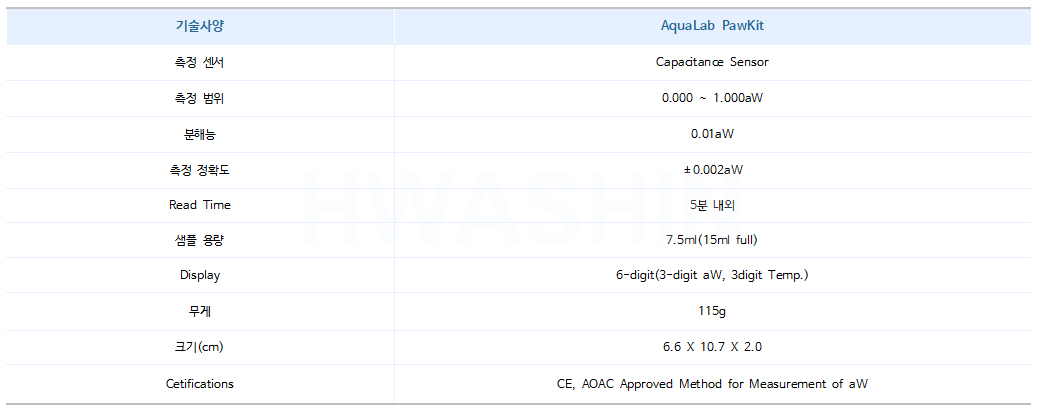Viewport: 1043px width, 416px height.
Task: Click the 'Display' row label
Action: pos(200,276)
